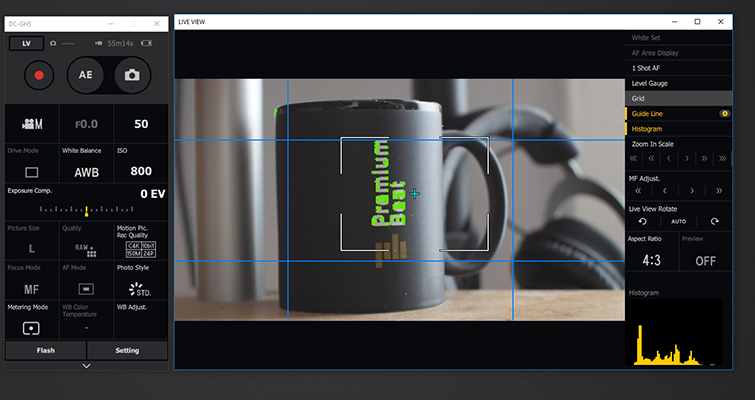The height and width of the screenshot is (400, 755).
Task: Click the Flash button
Action: [x=45, y=350]
